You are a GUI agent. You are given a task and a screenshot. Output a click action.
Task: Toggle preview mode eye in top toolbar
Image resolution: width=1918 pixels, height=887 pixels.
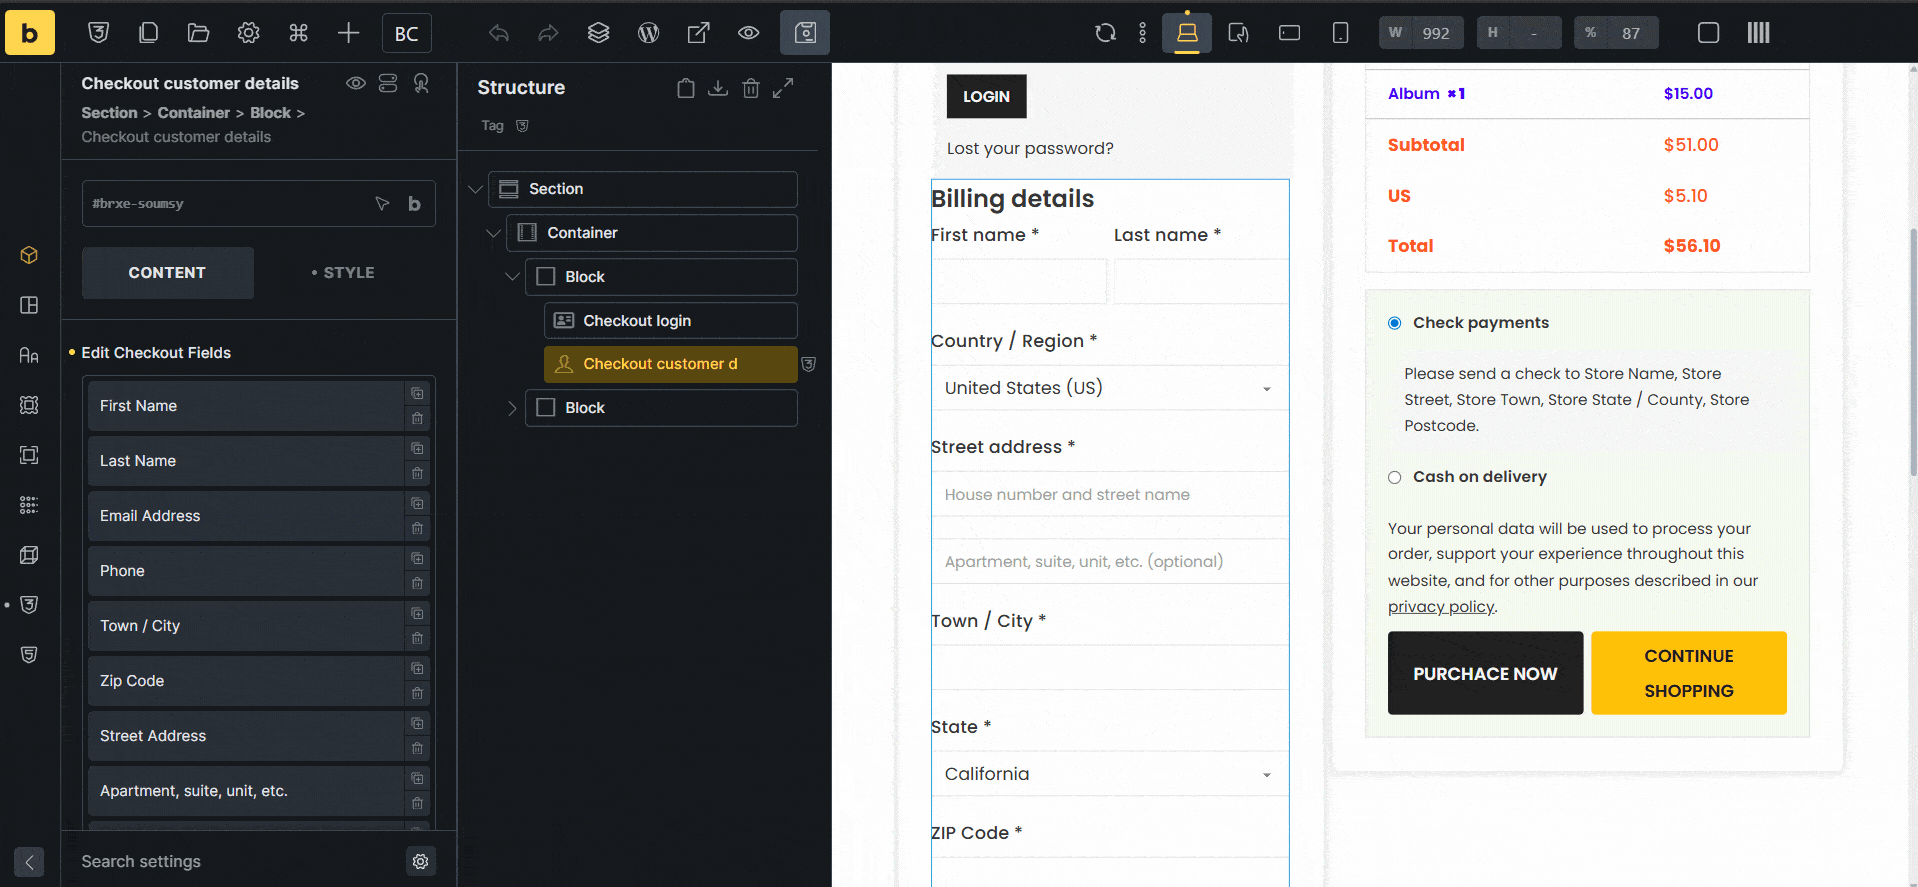point(748,33)
